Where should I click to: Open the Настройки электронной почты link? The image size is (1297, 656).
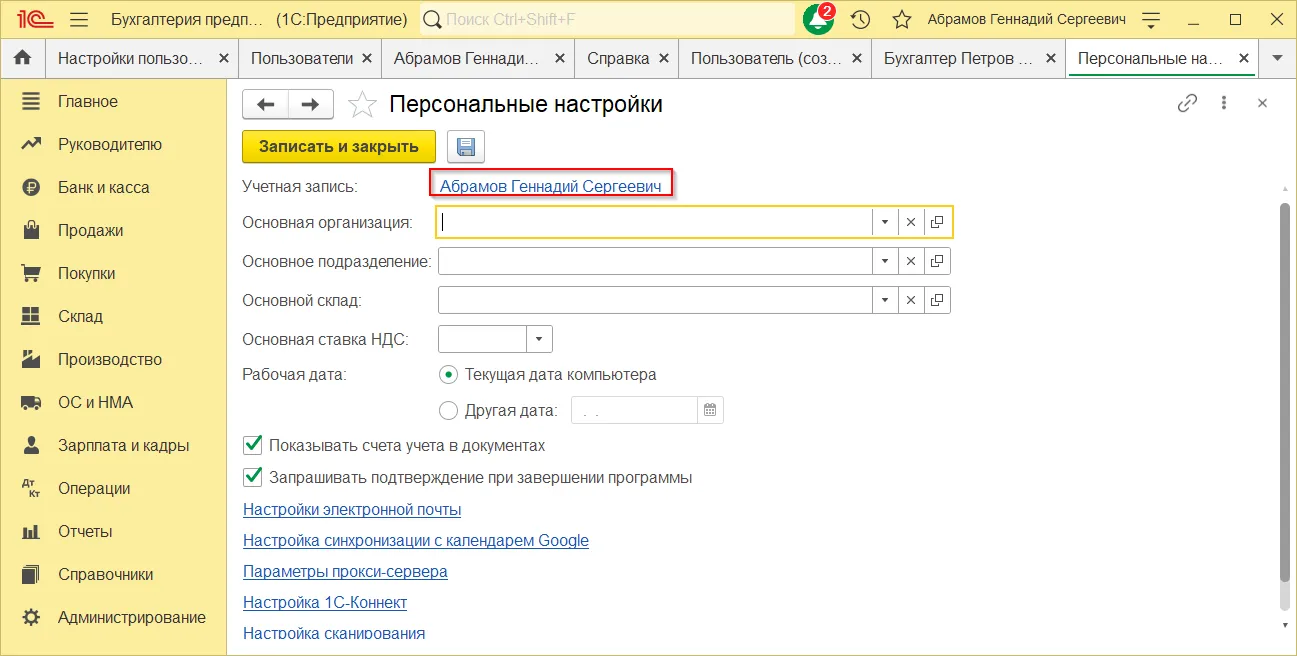point(352,510)
